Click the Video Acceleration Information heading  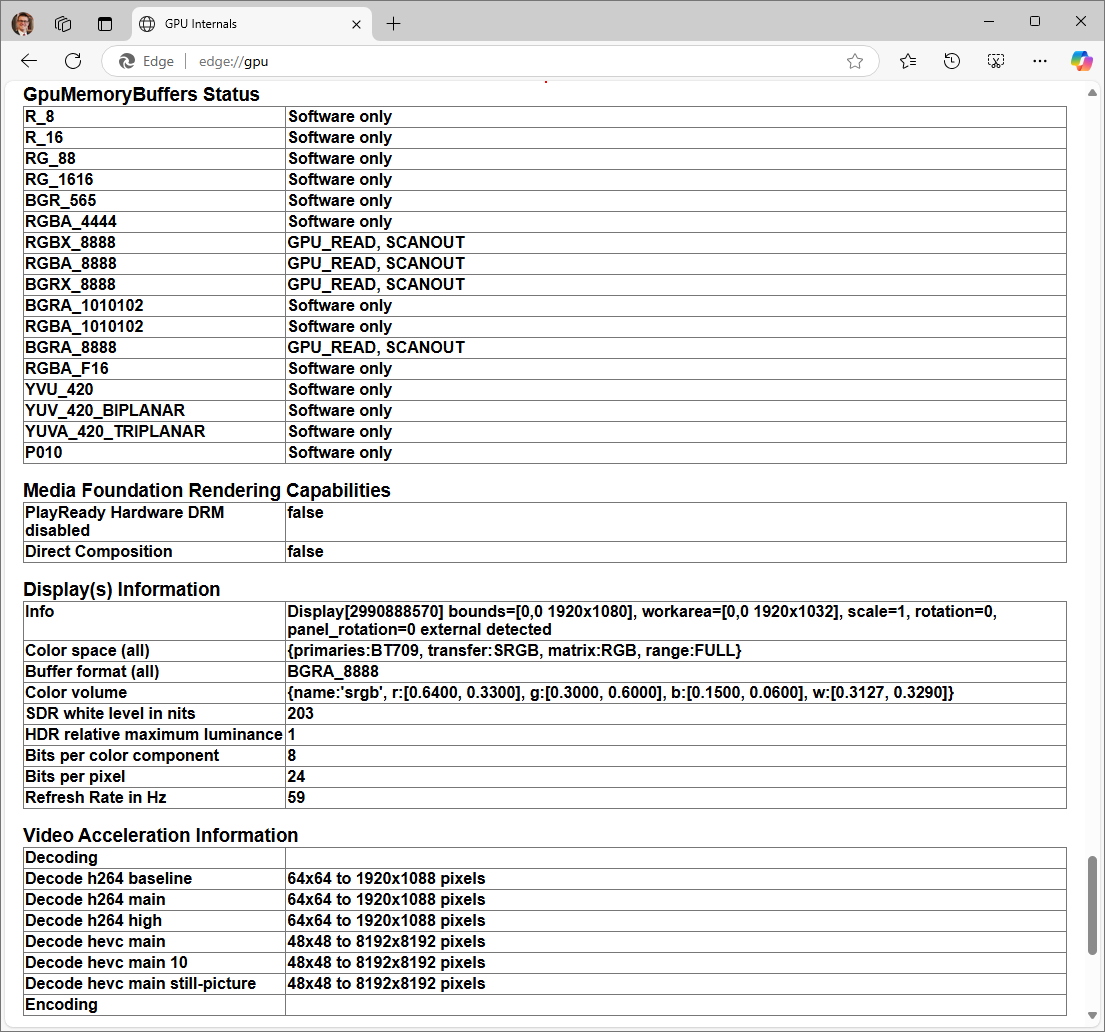[x=161, y=835]
